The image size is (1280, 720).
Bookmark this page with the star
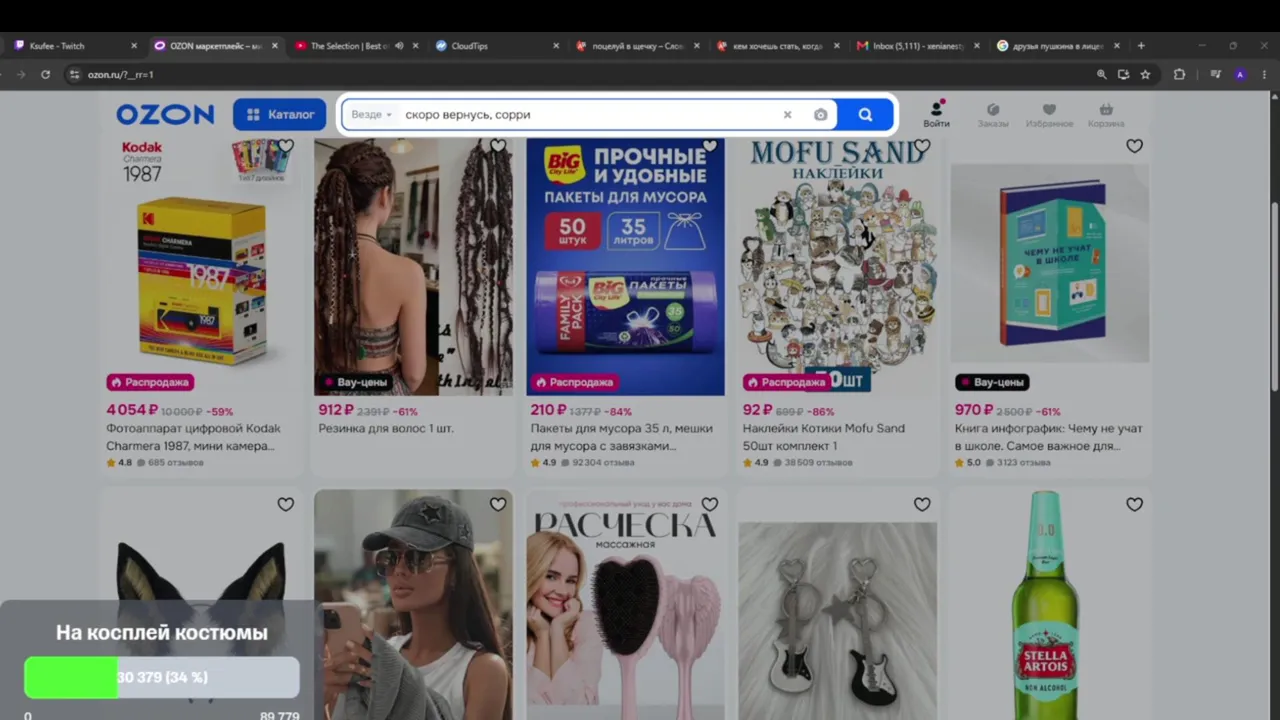[1145, 74]
